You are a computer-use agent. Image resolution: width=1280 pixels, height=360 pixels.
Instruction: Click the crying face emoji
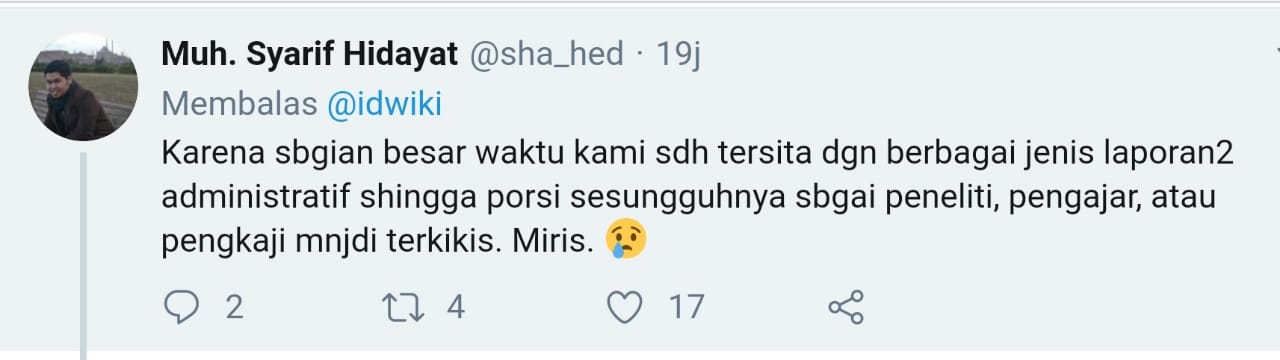tap(625, 240)
